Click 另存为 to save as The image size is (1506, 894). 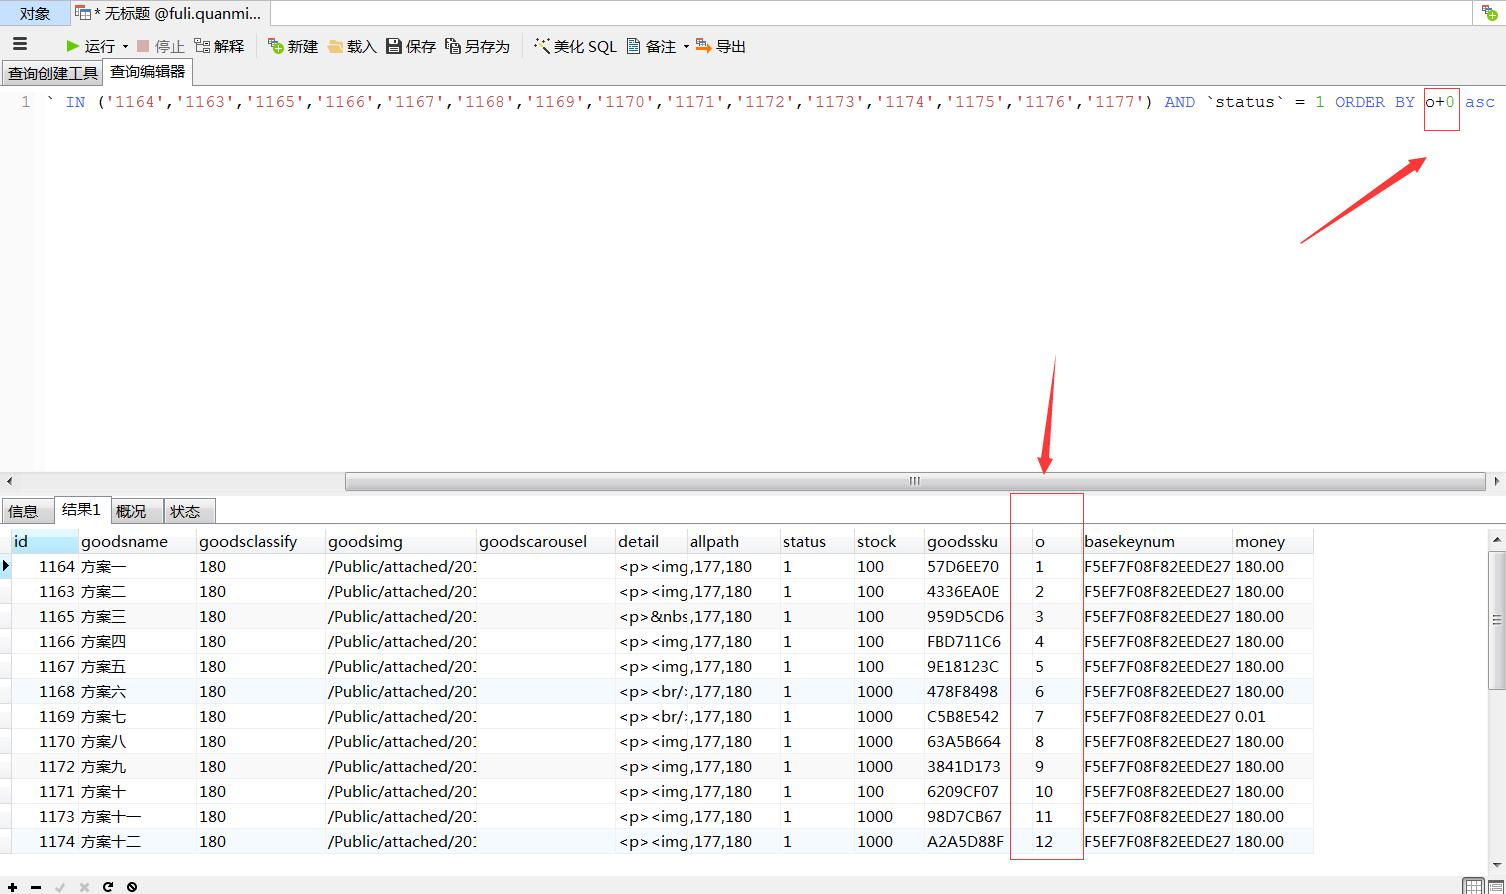(478, 46)
